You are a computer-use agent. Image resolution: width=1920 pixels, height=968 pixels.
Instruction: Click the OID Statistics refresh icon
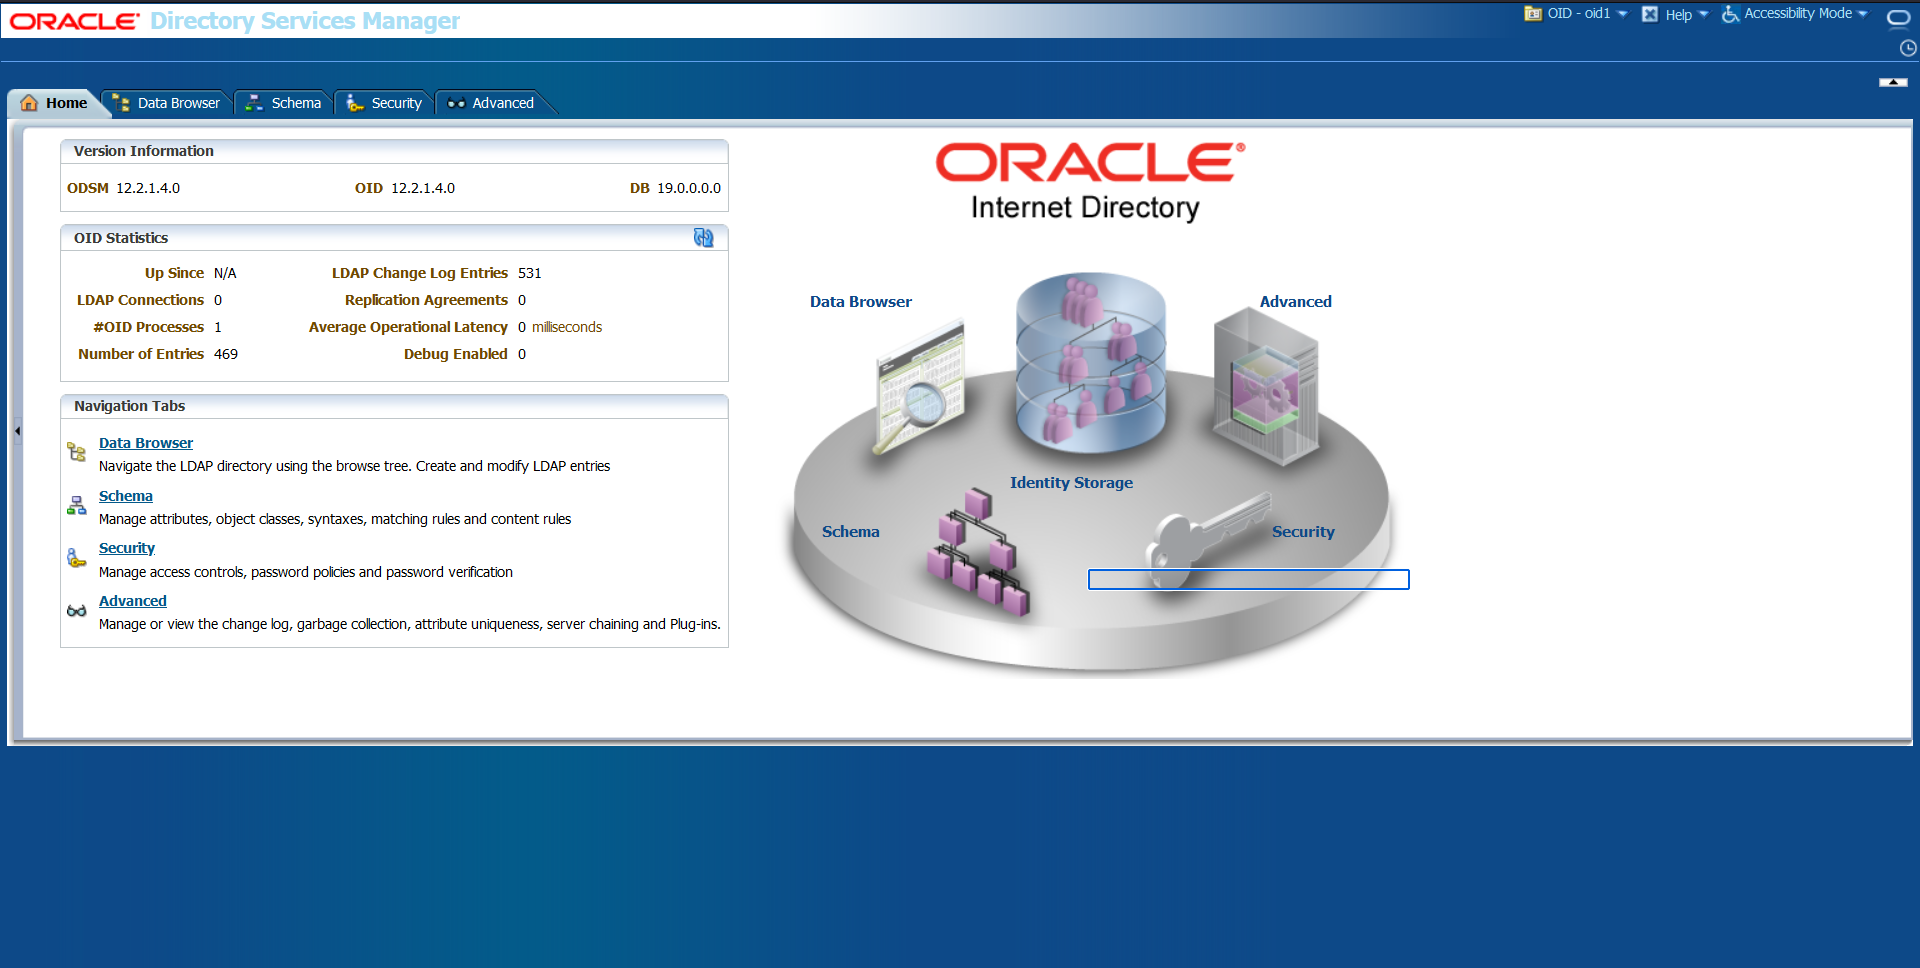(x=703, y=238)
